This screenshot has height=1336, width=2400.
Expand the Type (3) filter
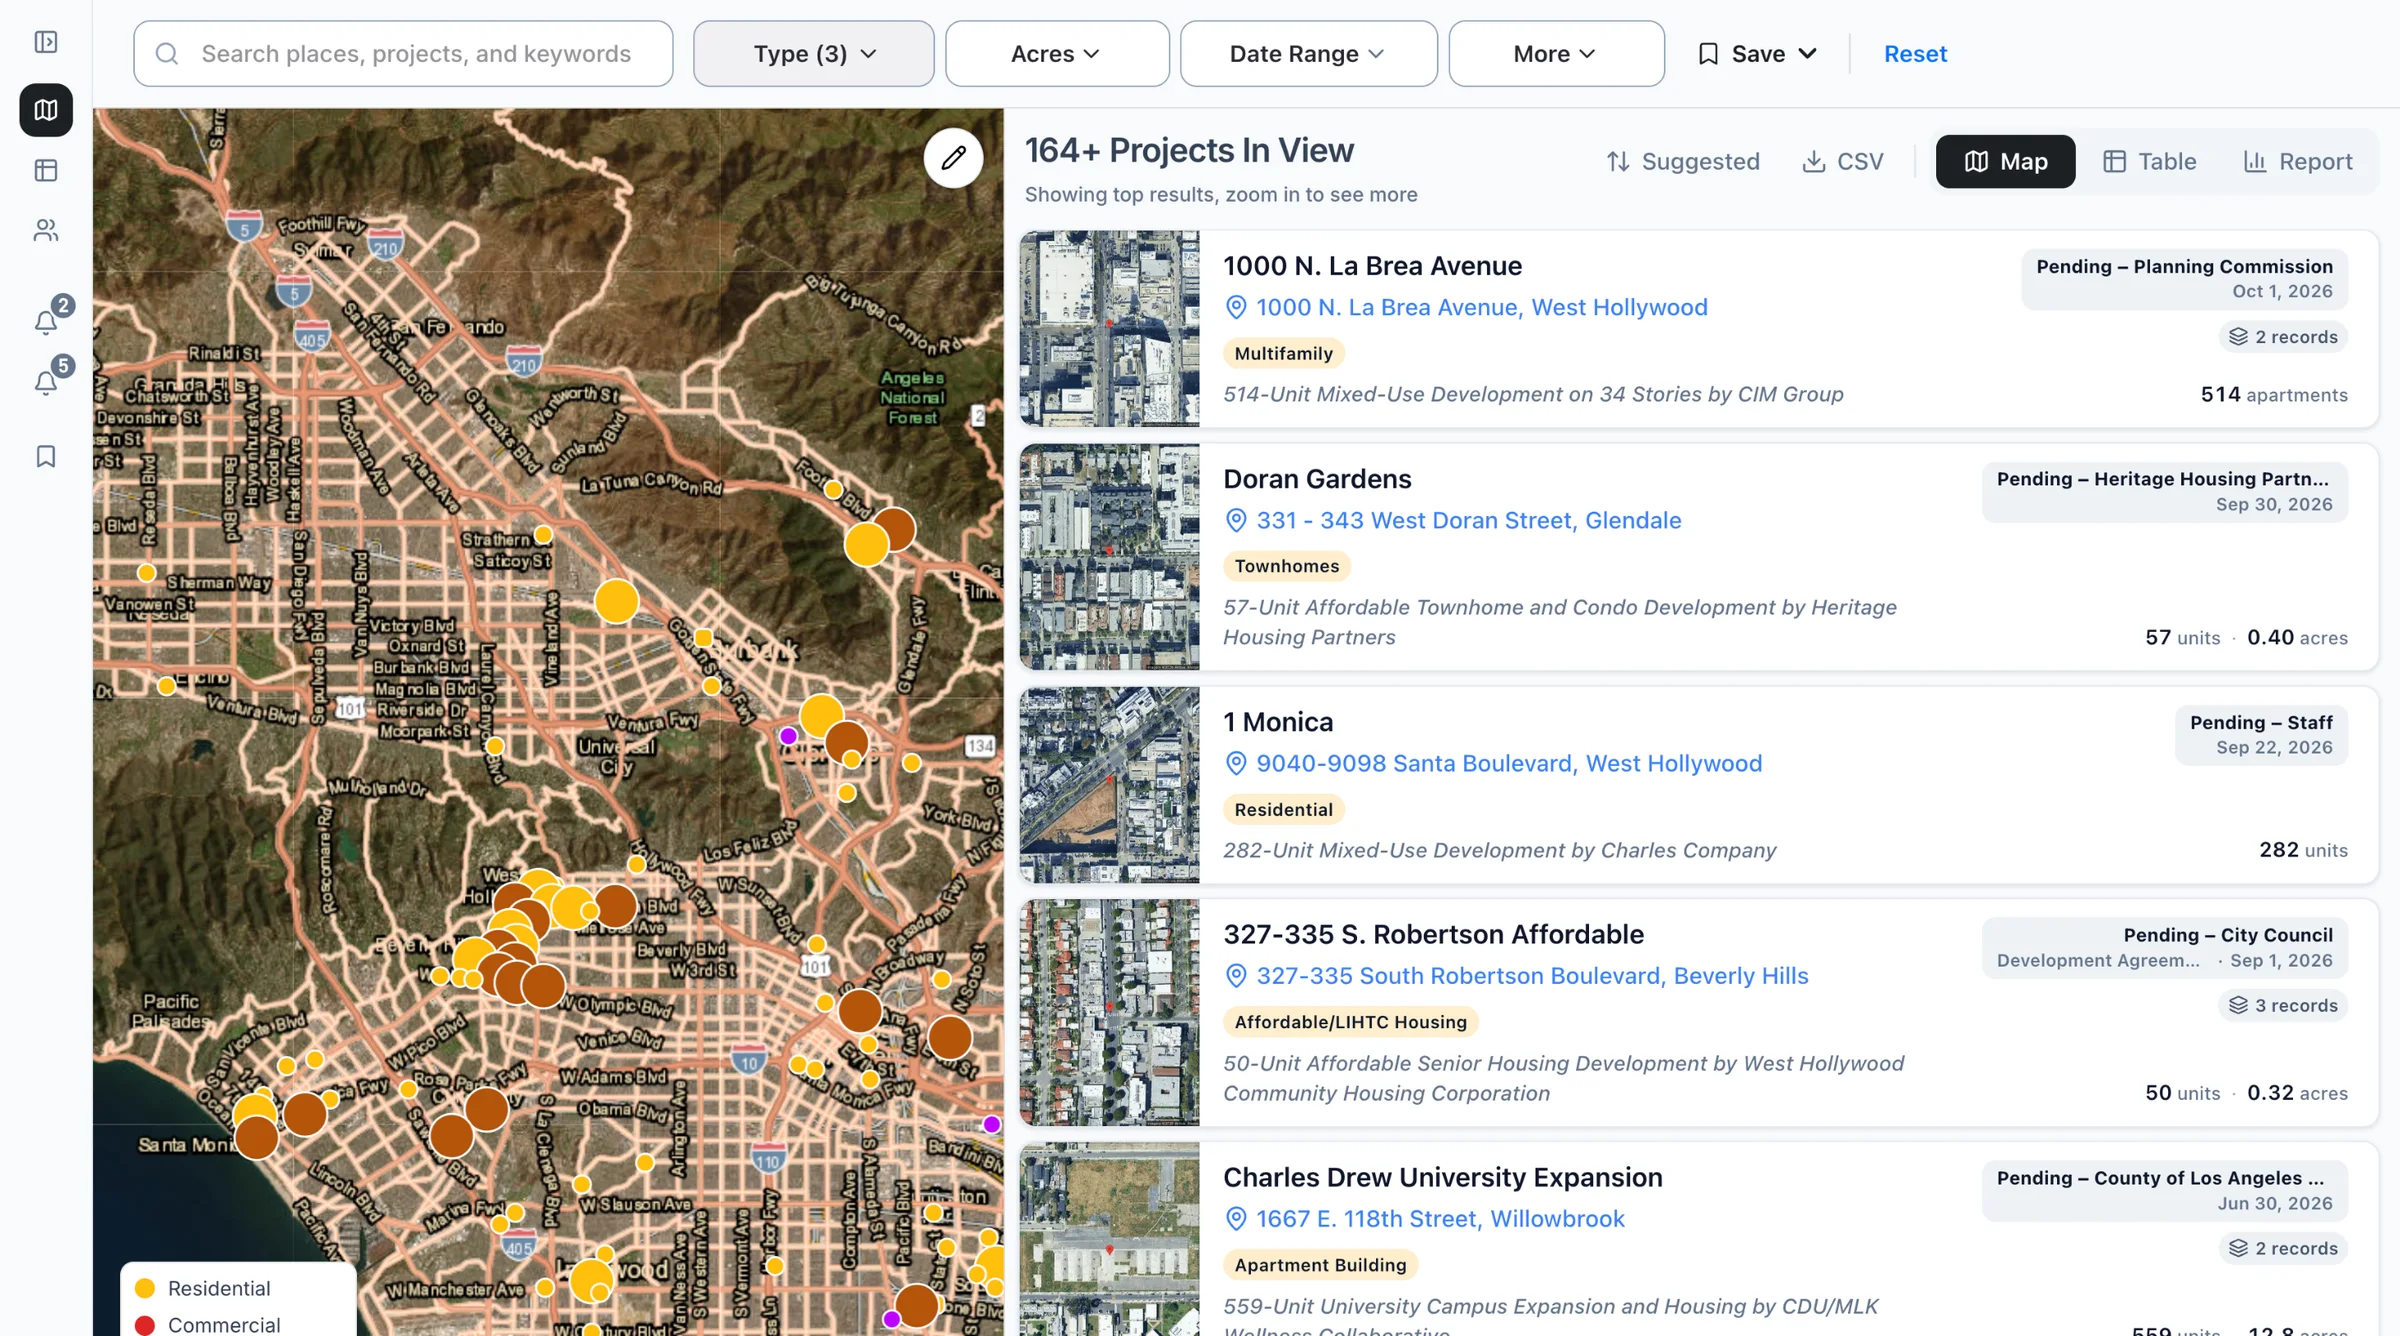[x=814, y=54]
